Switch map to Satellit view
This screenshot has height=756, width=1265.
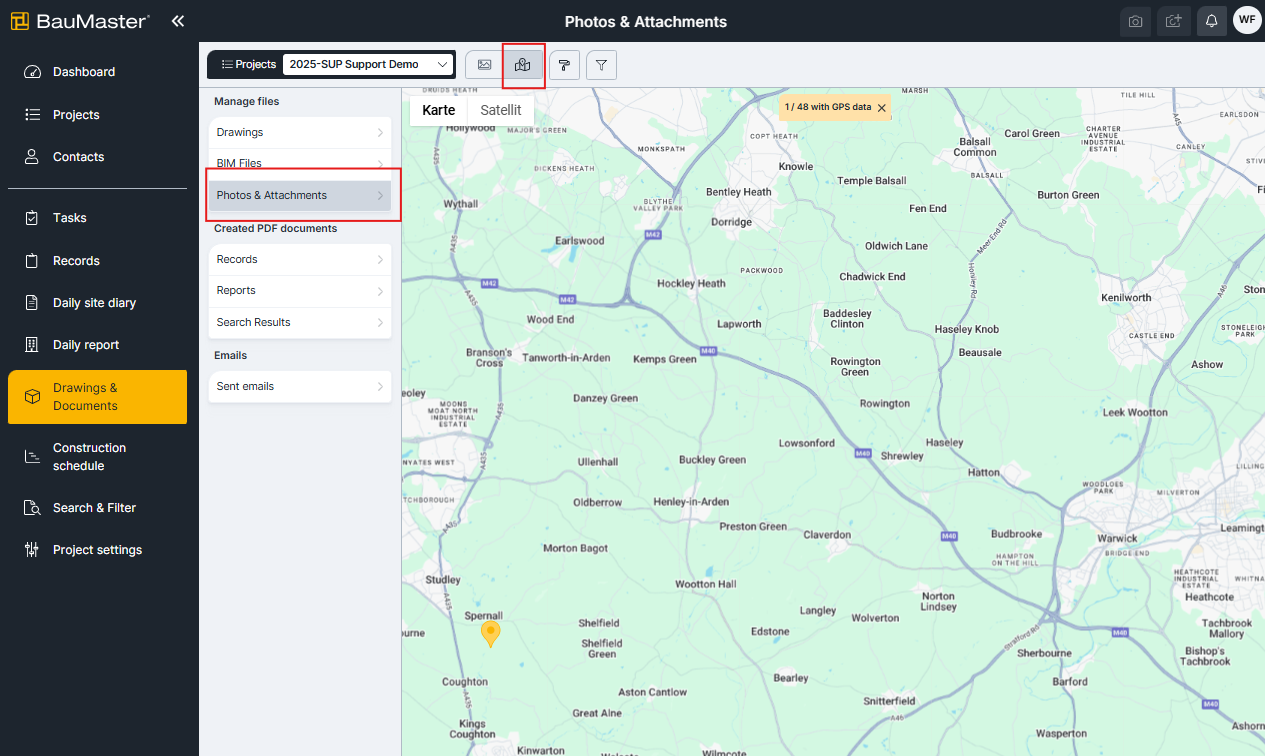[x=500, y=110]
